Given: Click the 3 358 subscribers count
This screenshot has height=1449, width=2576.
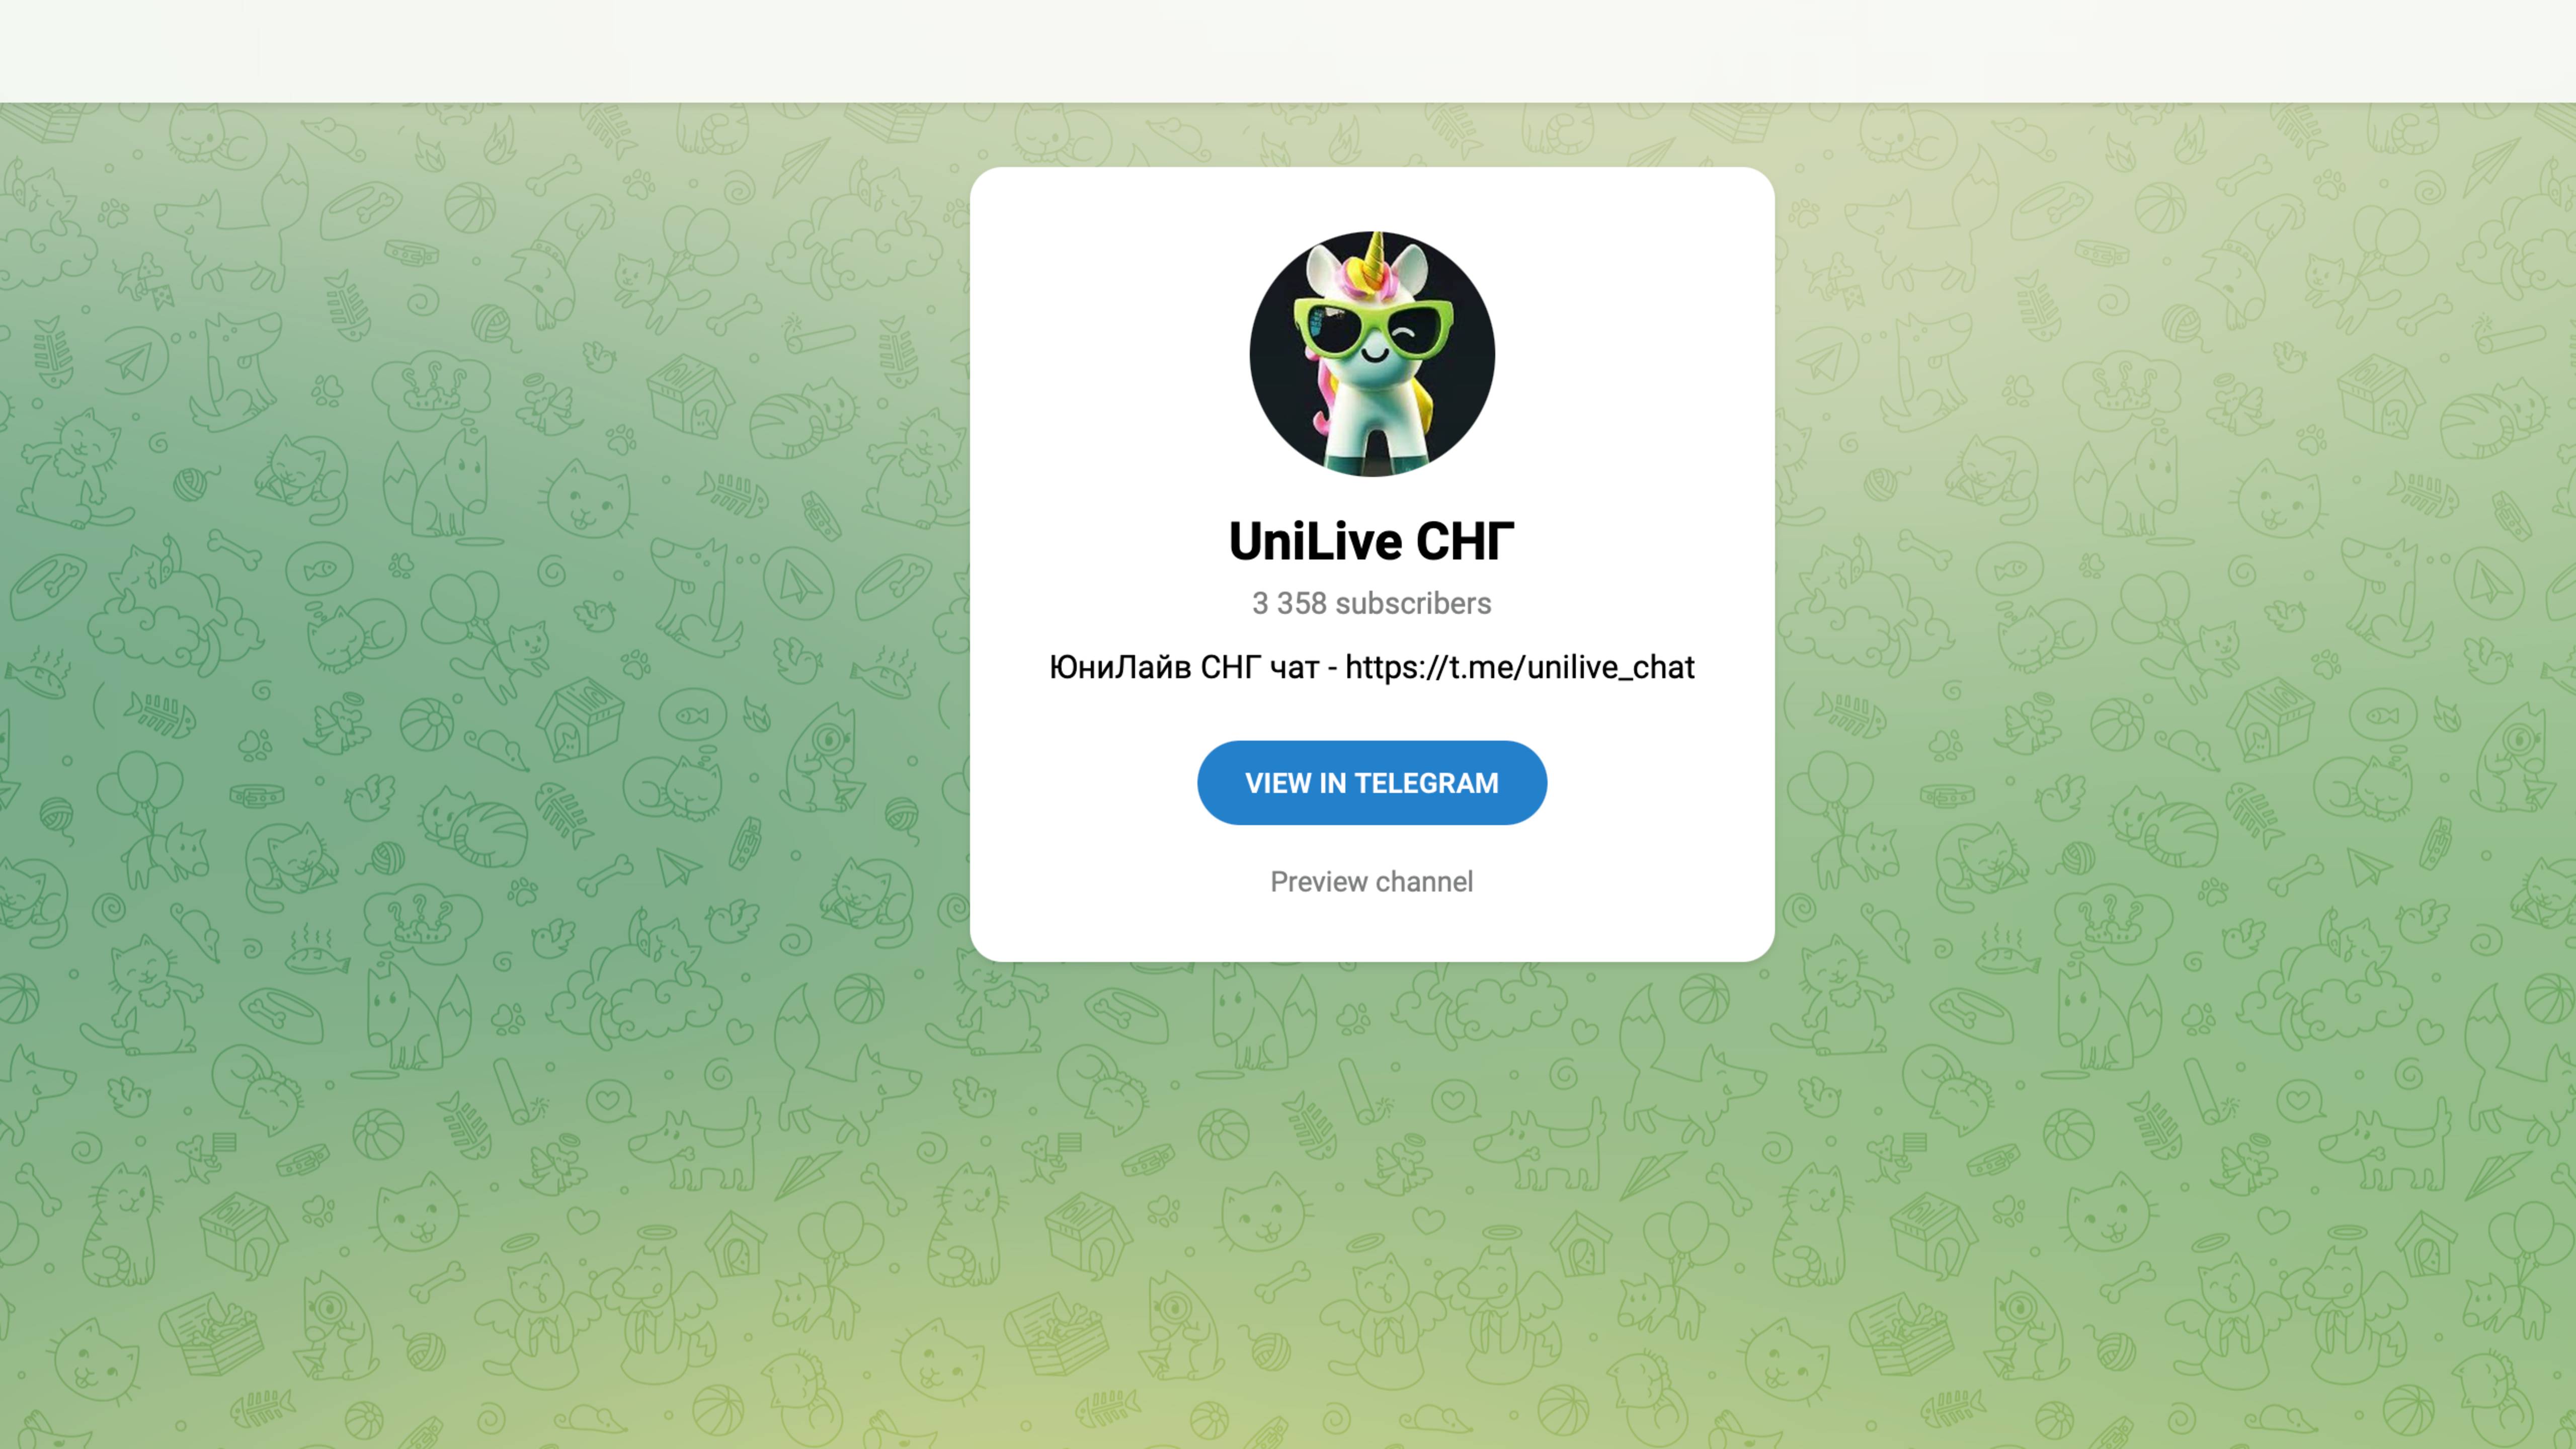Looking at the screenshot, I should coord(1372,604).
